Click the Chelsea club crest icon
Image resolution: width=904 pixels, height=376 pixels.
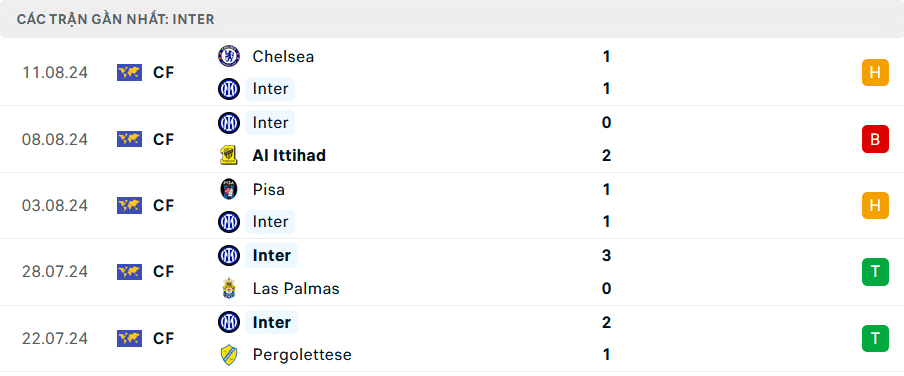[x=229, y=57]
